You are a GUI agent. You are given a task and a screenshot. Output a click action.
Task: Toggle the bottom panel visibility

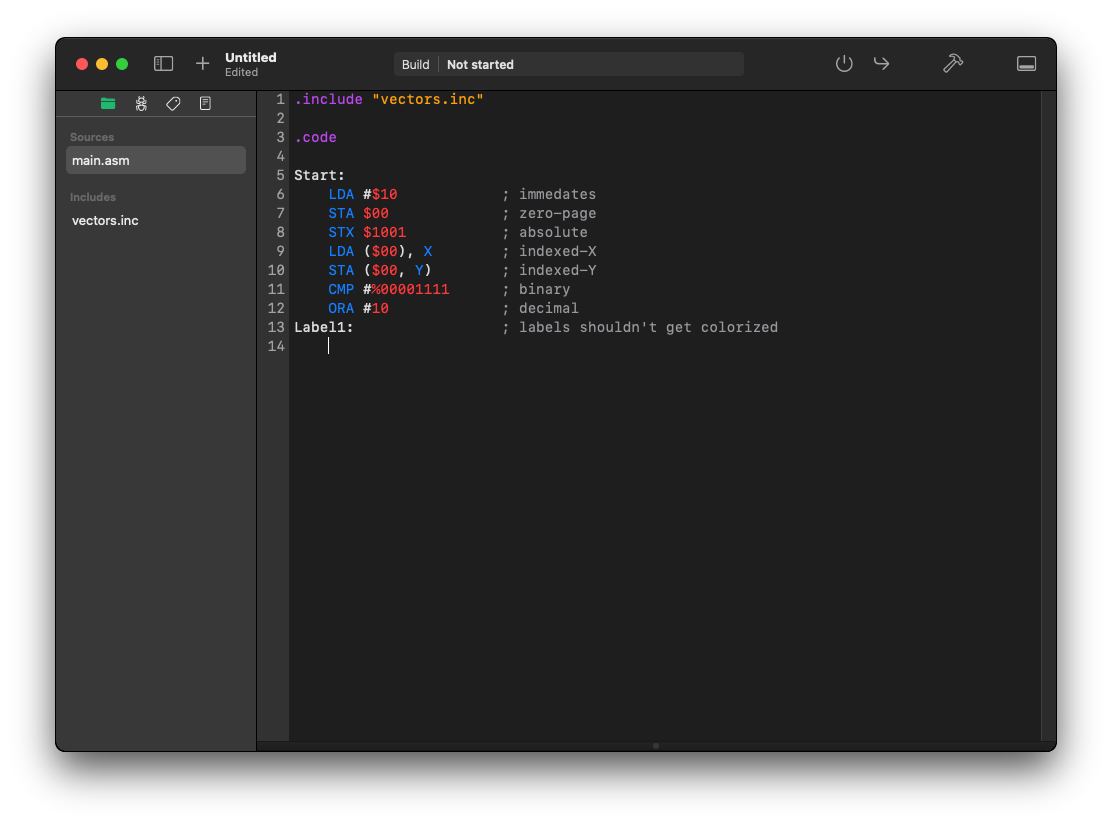tap(1026, 64)
